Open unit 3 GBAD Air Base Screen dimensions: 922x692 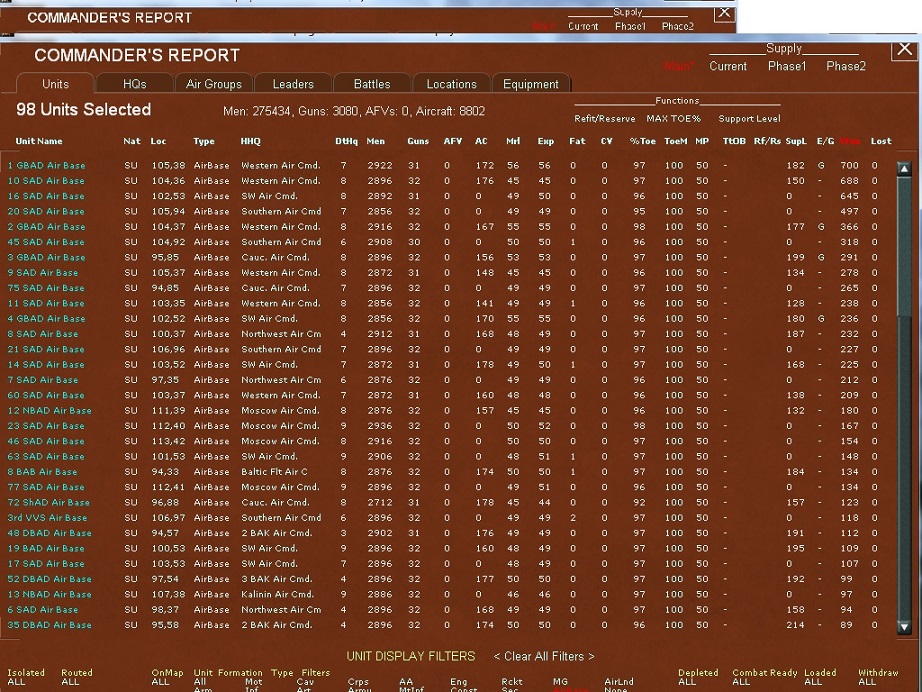[x=46, y=258]
